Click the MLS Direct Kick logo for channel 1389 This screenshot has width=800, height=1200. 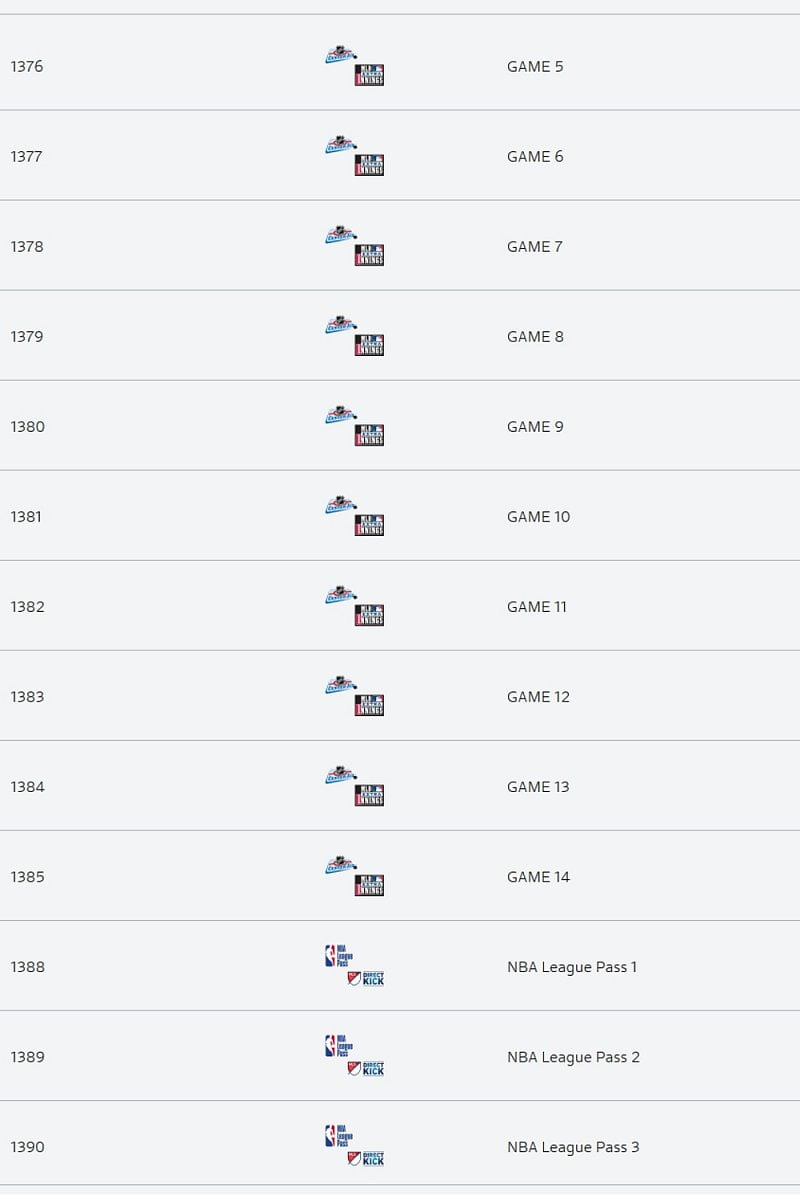[x=366, y=1069]
